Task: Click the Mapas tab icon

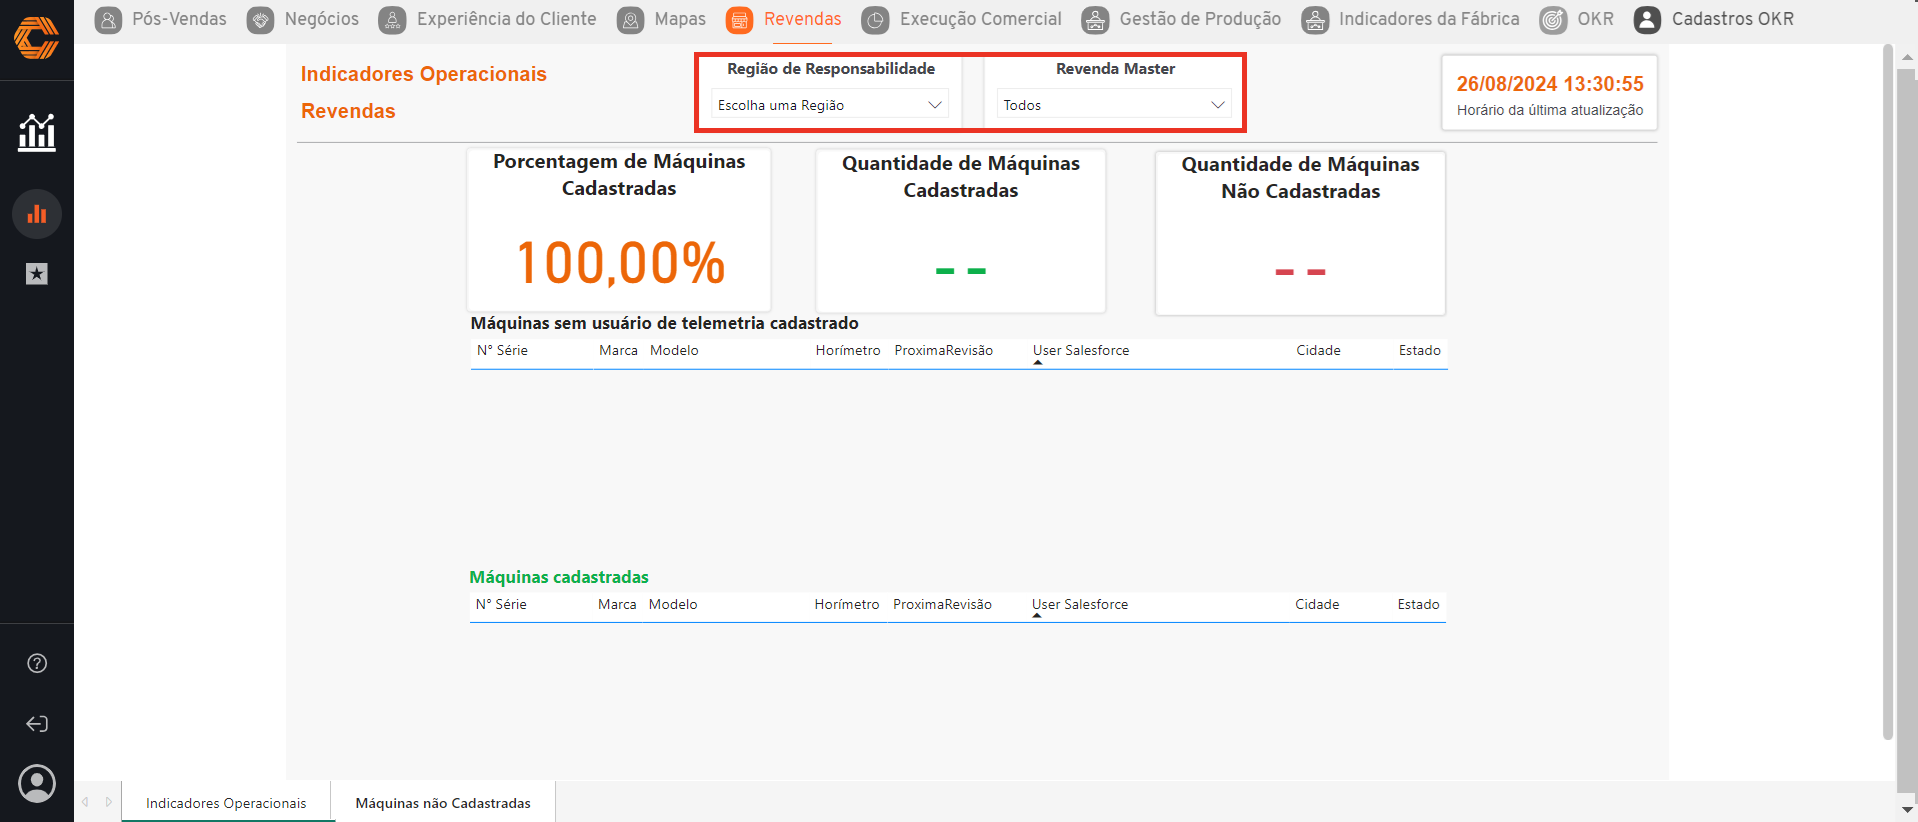Action: (x=630, y=19)
